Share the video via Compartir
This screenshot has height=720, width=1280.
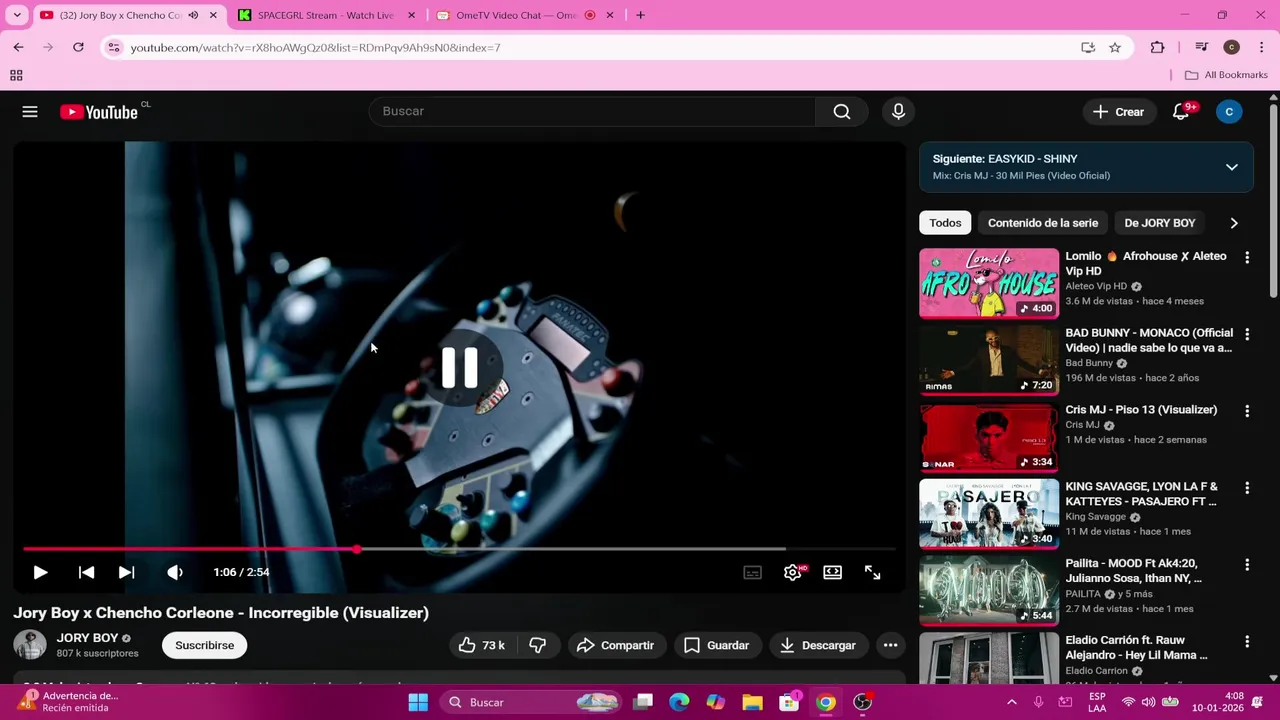pyautogui.click(x=616, y=645)
